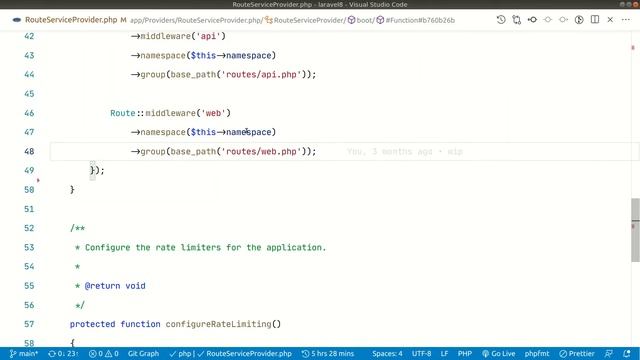The height and width of the screenshot is (360, 640).
Task: Click php | RouteServiceProvider.php status item
Action: click(231, 353)
